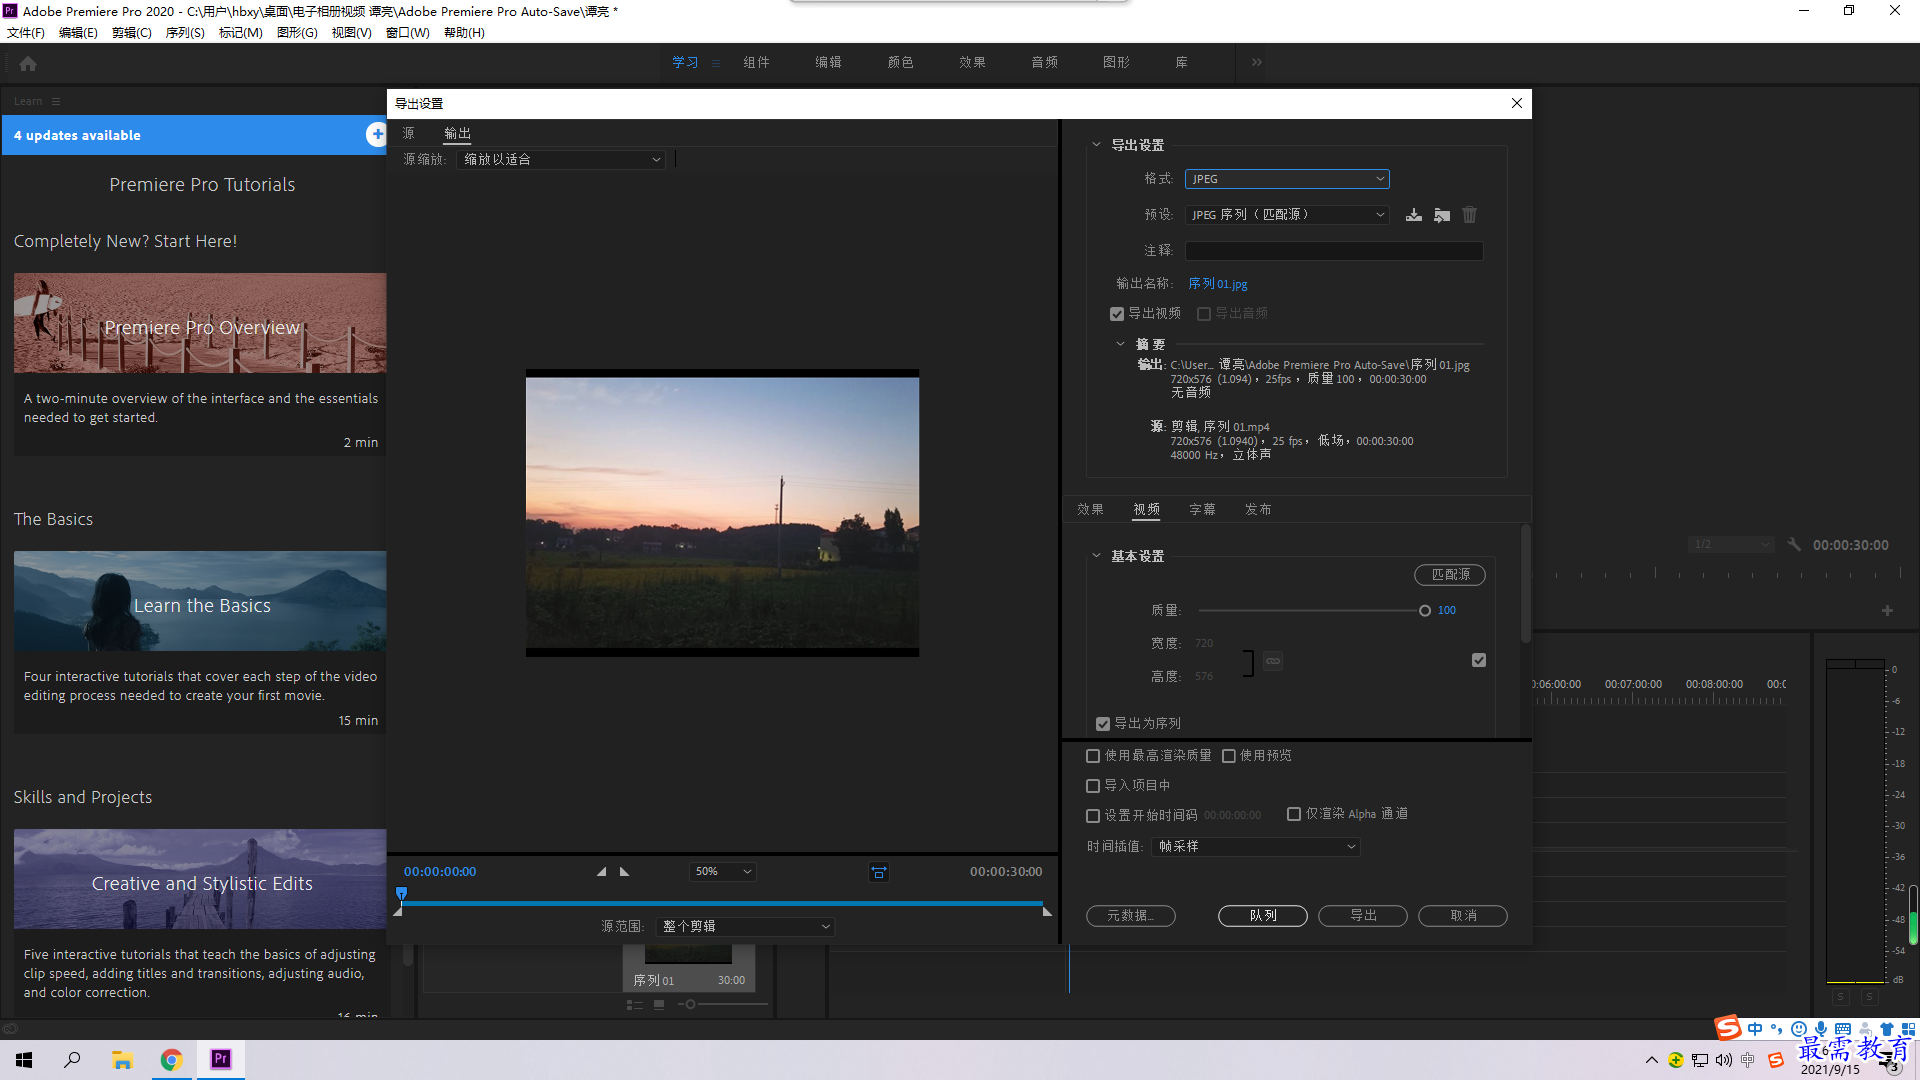
Task: Open the Learn panel menu icon
Action: click(x=56, y=101)
